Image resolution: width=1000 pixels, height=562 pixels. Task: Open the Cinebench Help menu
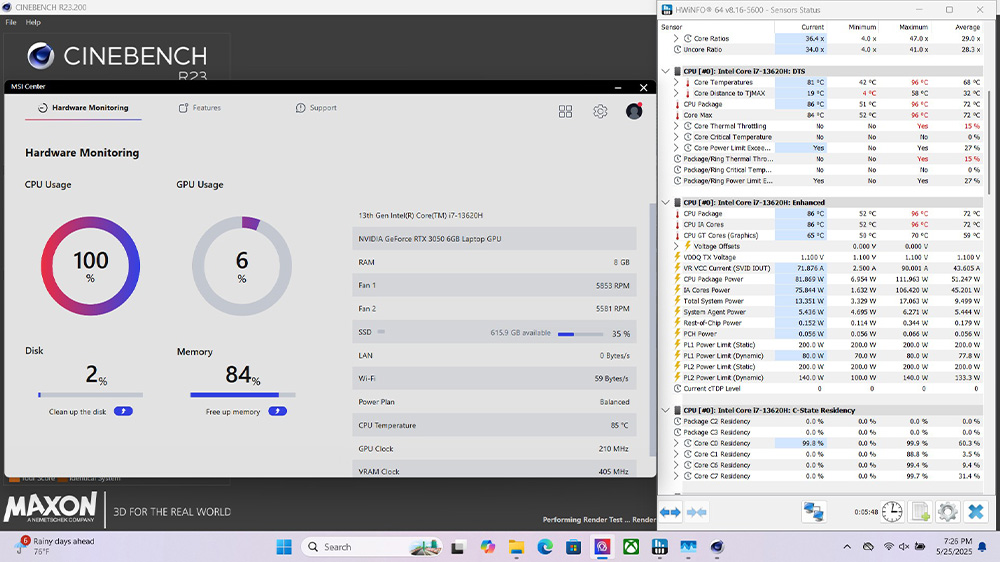[x=33, y=22]
